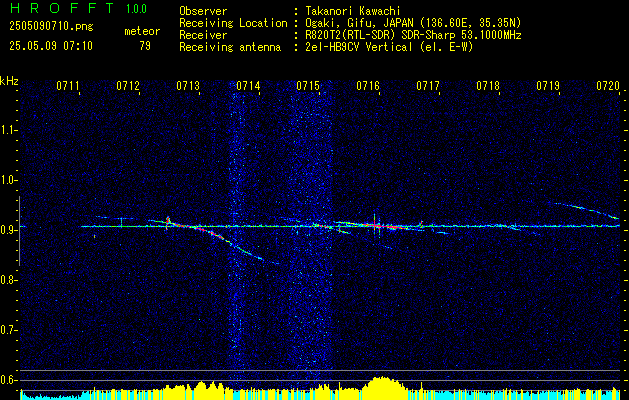This screenshot has width=629, height=400.
Task: Click the 0712 time marker
Action: (x=128, y=86)
